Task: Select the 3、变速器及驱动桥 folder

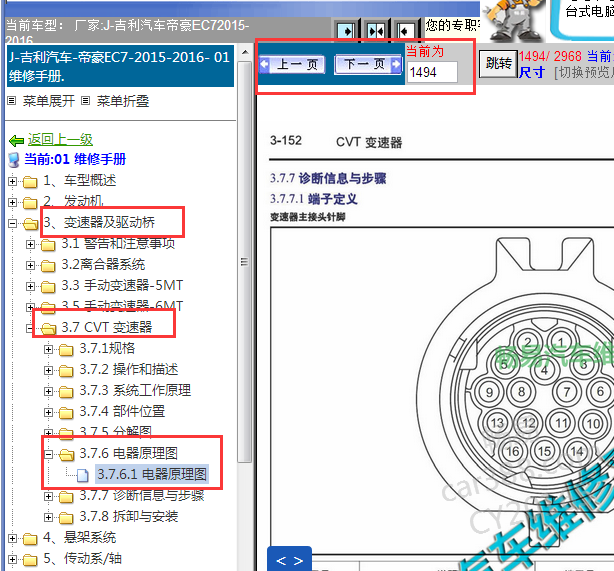Action: [x=99, y=222]
